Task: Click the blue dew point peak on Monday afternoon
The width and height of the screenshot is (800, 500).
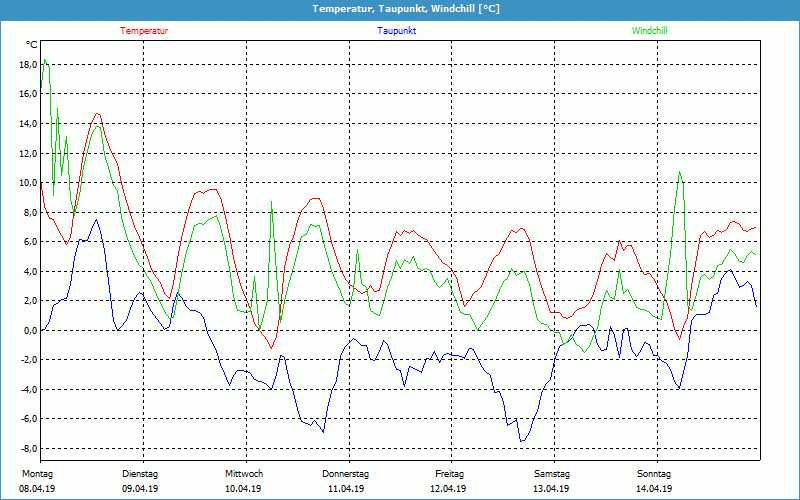Action: pyautogui.click(x=96, y=220)
